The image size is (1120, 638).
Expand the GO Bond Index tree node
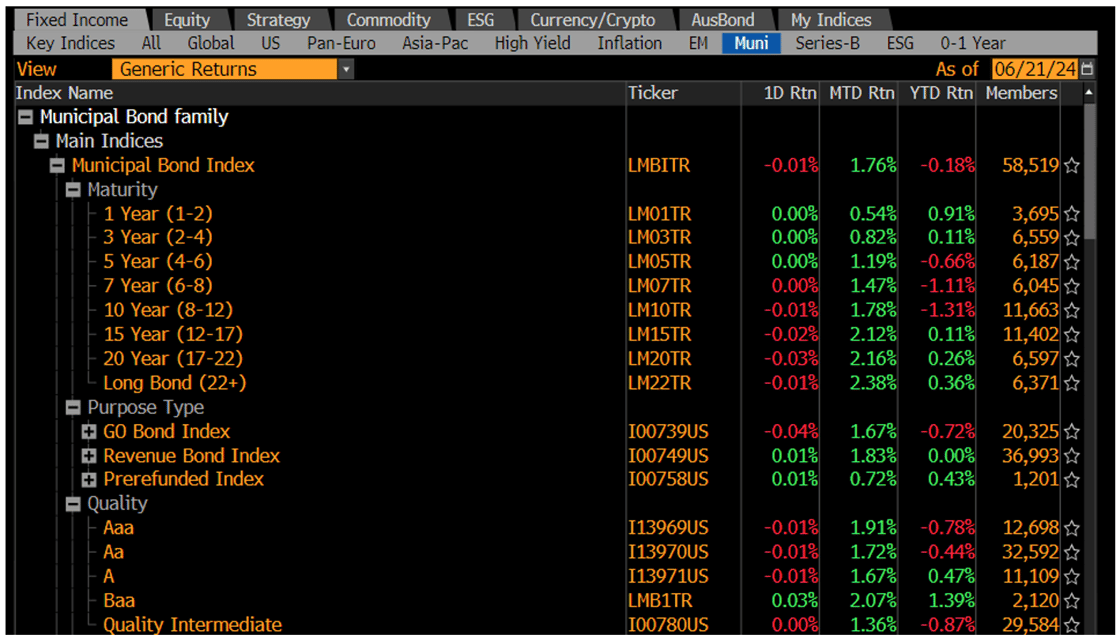(x=88, y=431)
